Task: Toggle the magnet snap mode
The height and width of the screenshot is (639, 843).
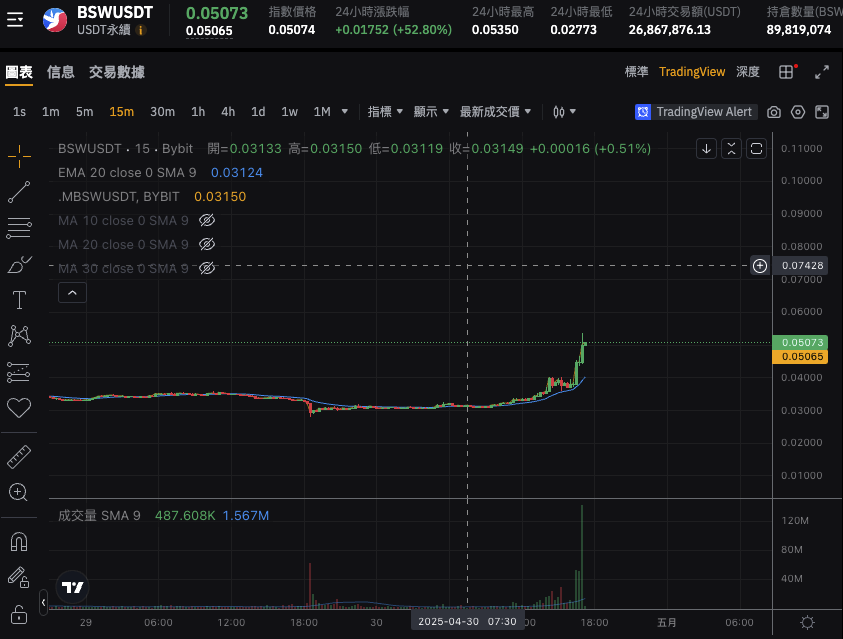Action: click(x=19, y=542)
